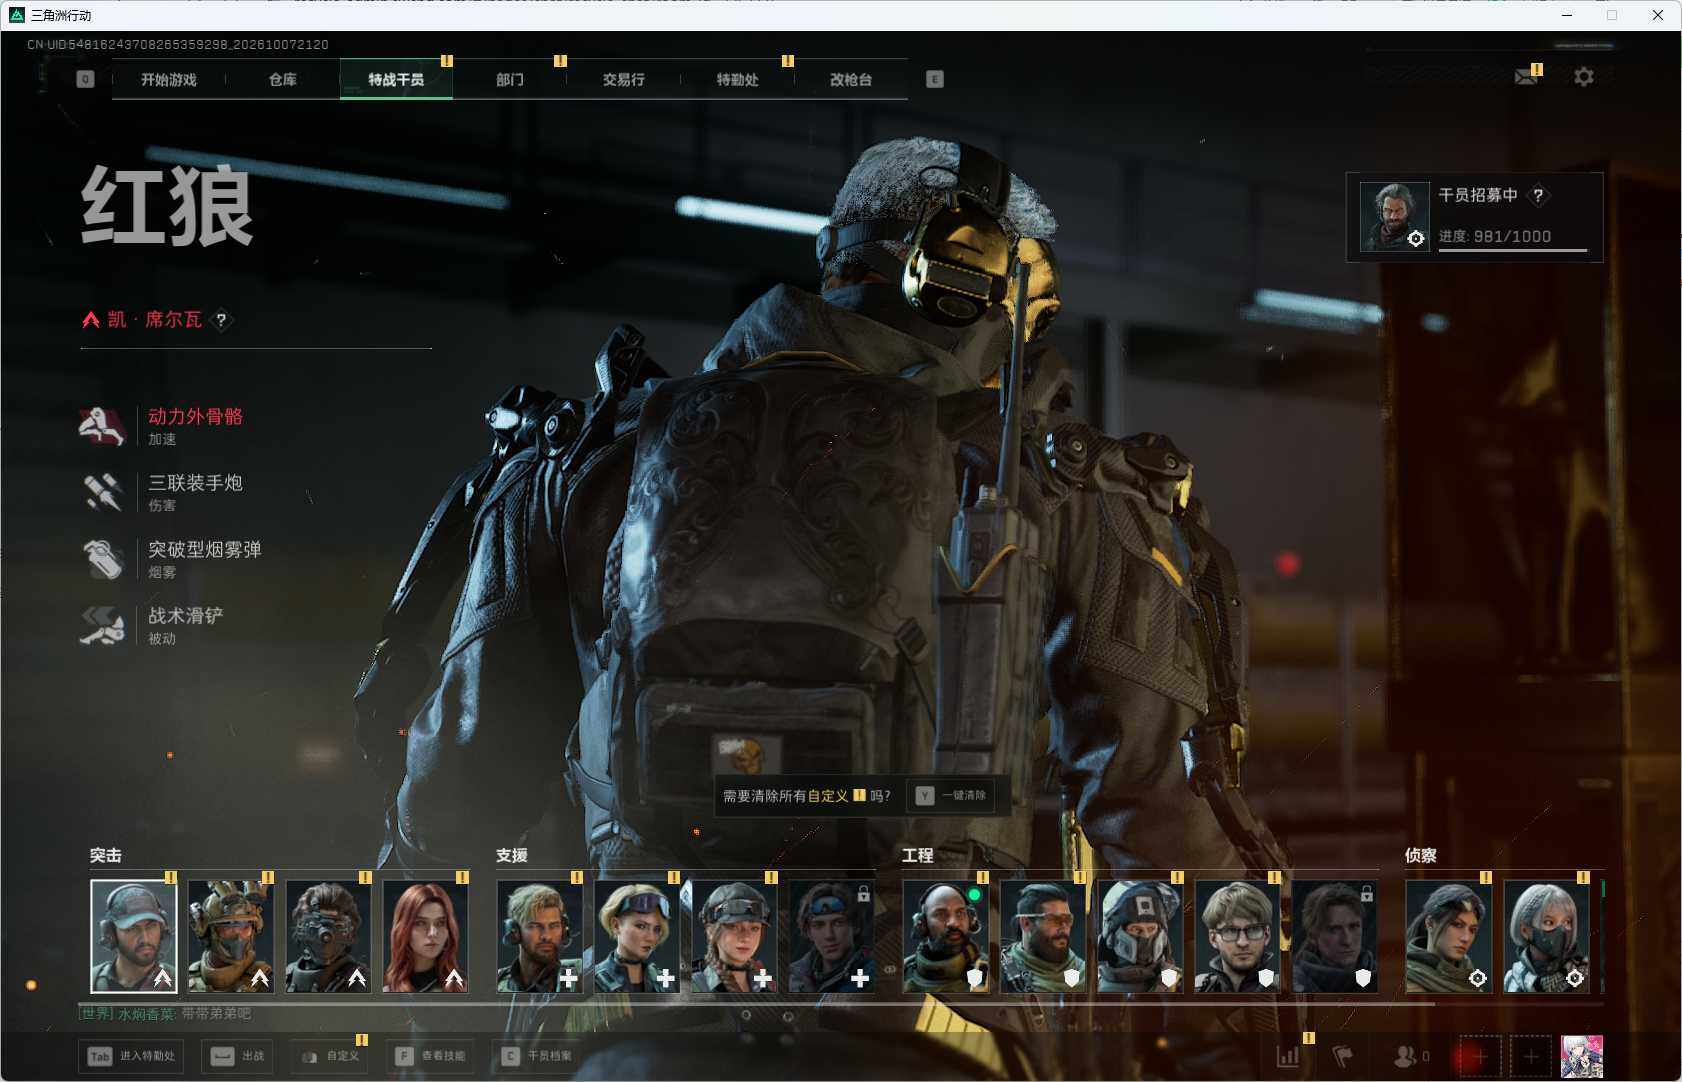The image size is (1682, 1082).
Task: Click the 动力外骨骼 skill name
Action: [x=196, y=416]
